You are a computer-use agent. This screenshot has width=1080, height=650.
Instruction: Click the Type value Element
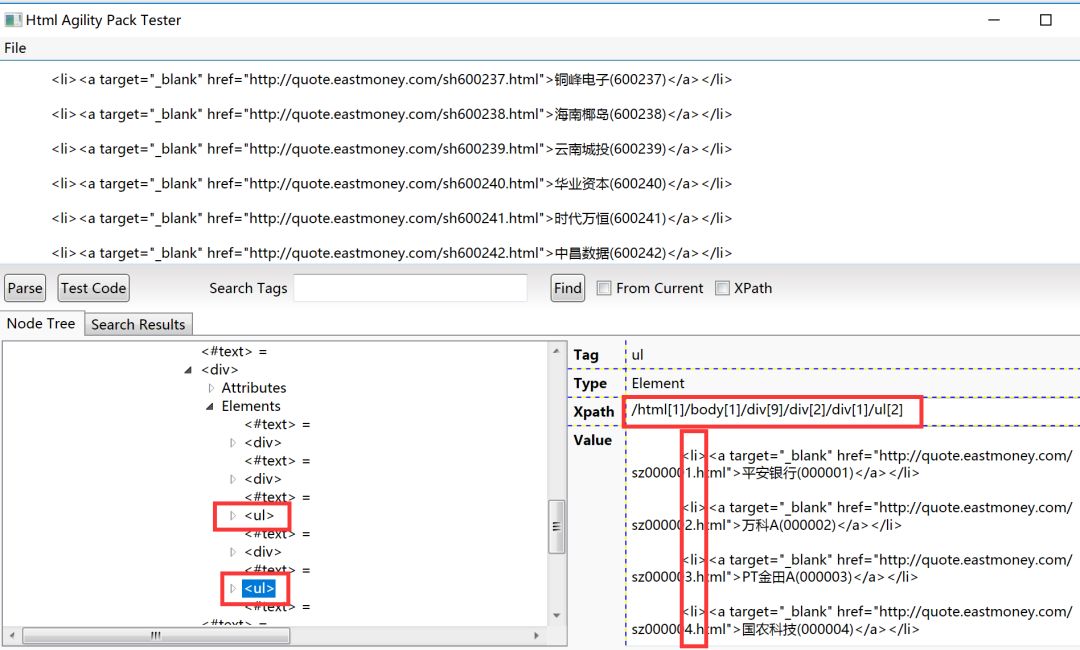click(x=658, y=383)
